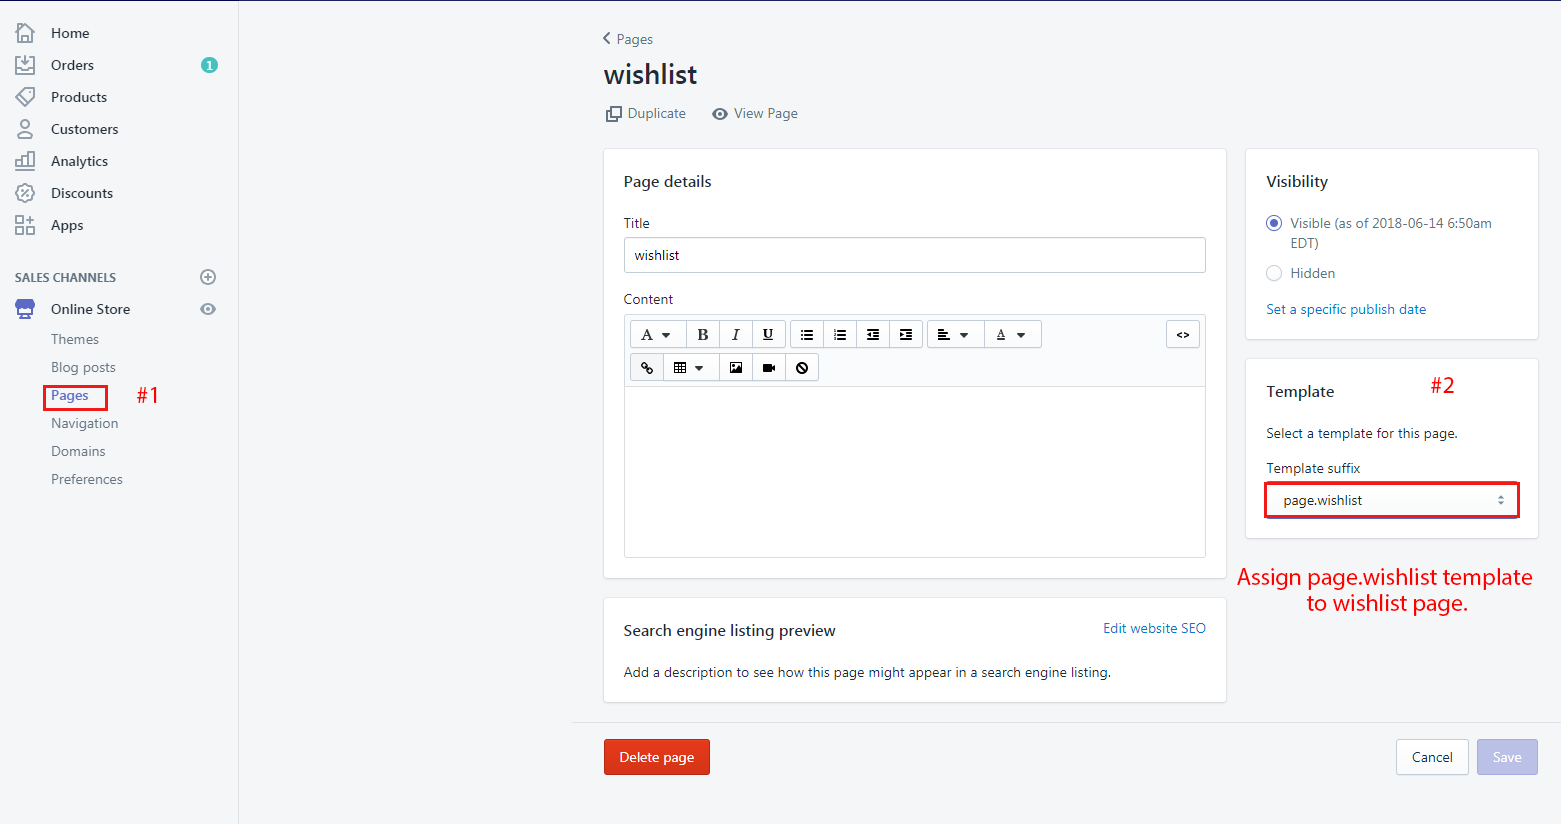Open the text color picker dropdown
This screenshot has height=824, width=1561.
pos(1011,335)
